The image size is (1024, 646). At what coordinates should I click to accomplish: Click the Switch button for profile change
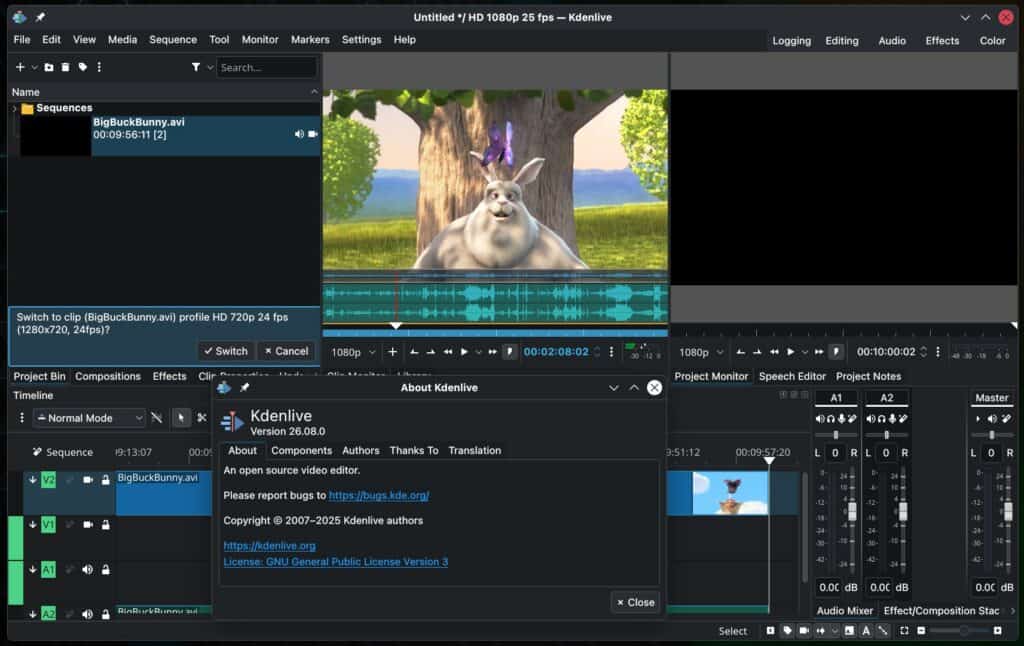pyautogui.click(x=226, y=351)
